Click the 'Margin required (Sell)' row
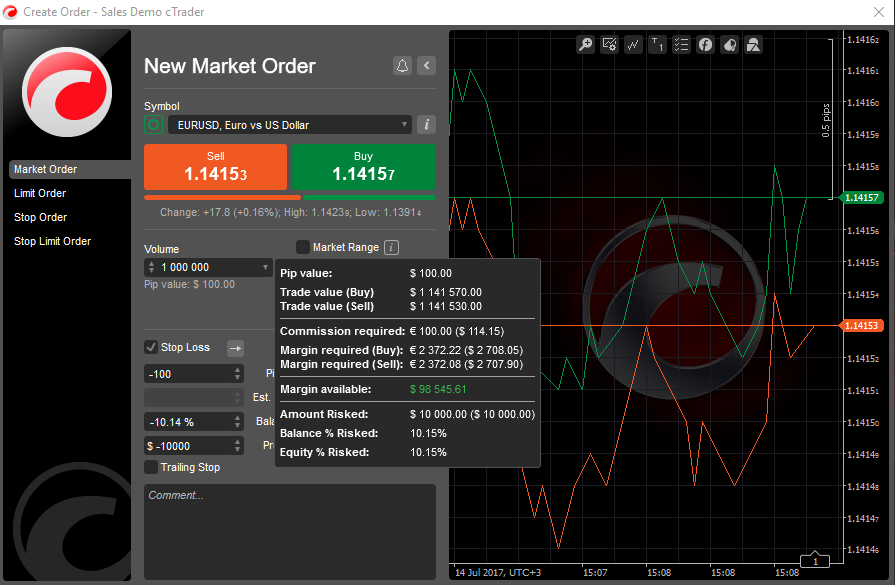This screenshot has width=895, height=585. point(401,364)
